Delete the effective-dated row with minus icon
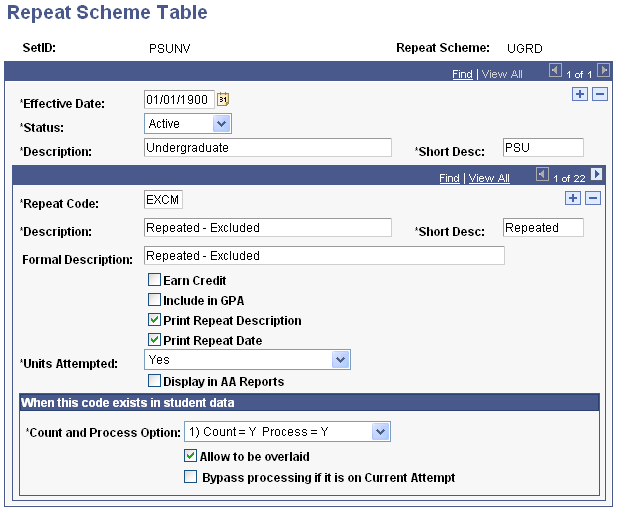The width and height of the screenshot is (617, 511). click(600, 94)
